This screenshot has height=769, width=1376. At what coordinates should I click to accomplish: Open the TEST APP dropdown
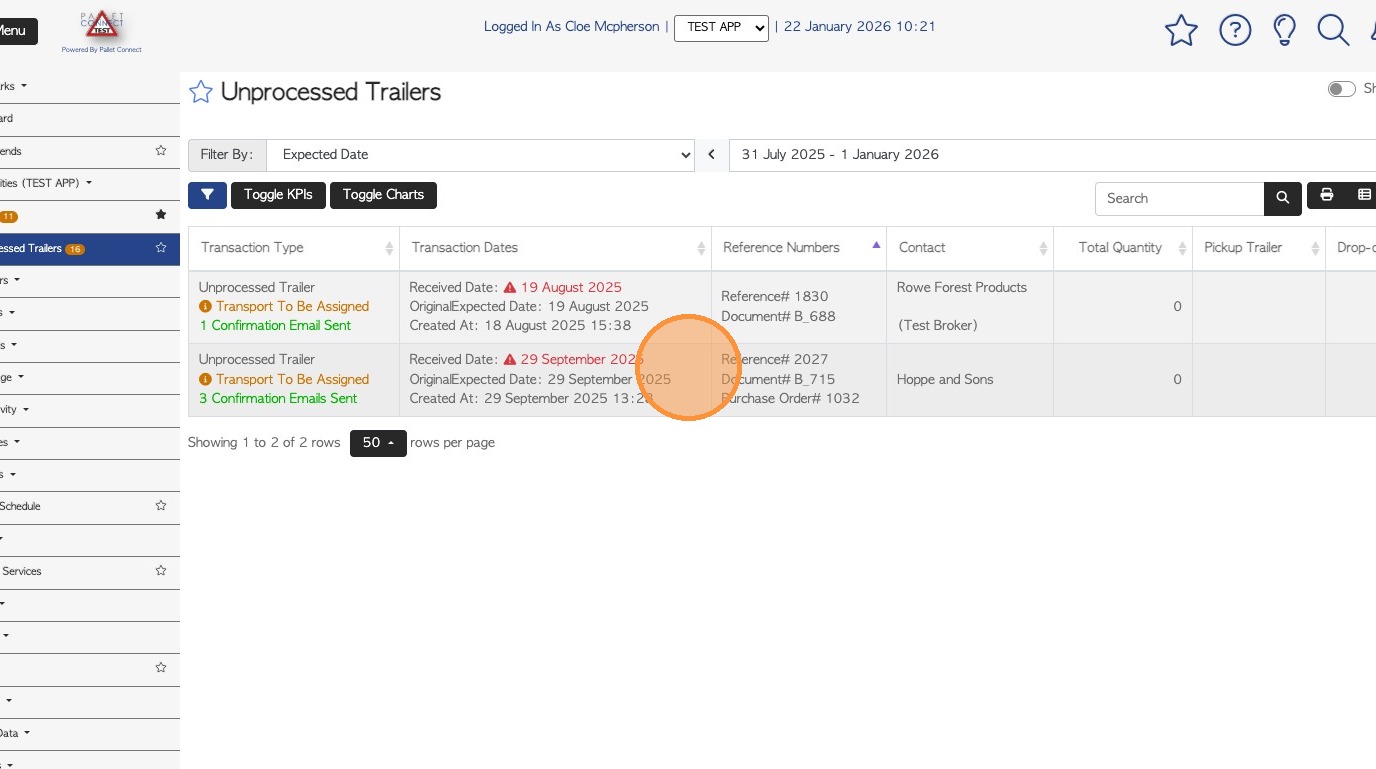coord(721,27)
